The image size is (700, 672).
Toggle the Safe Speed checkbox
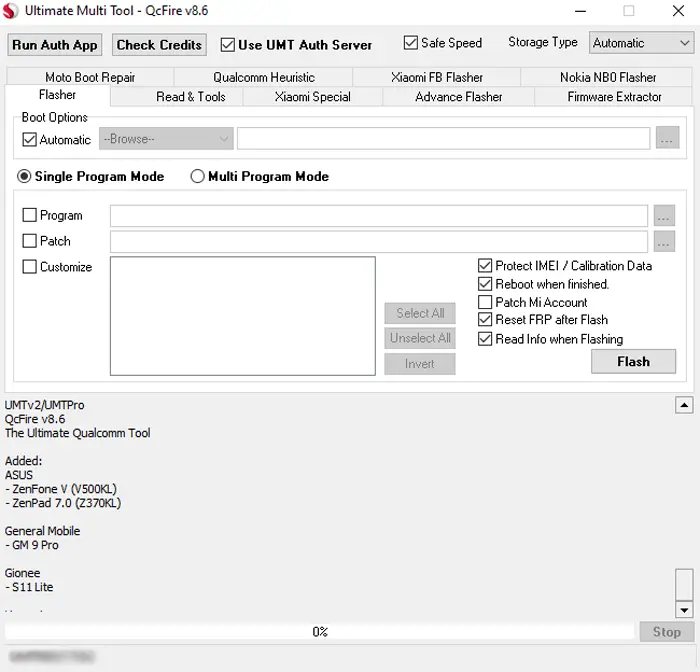[410, 43]
